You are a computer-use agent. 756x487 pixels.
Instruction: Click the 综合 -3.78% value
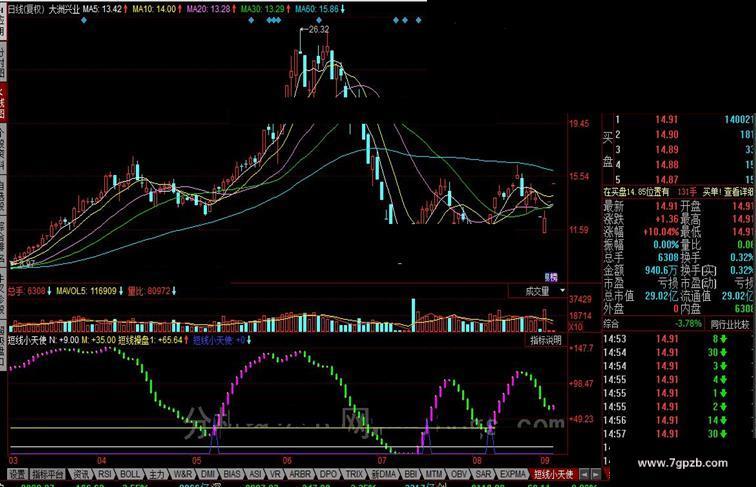(x=688, y=324)
